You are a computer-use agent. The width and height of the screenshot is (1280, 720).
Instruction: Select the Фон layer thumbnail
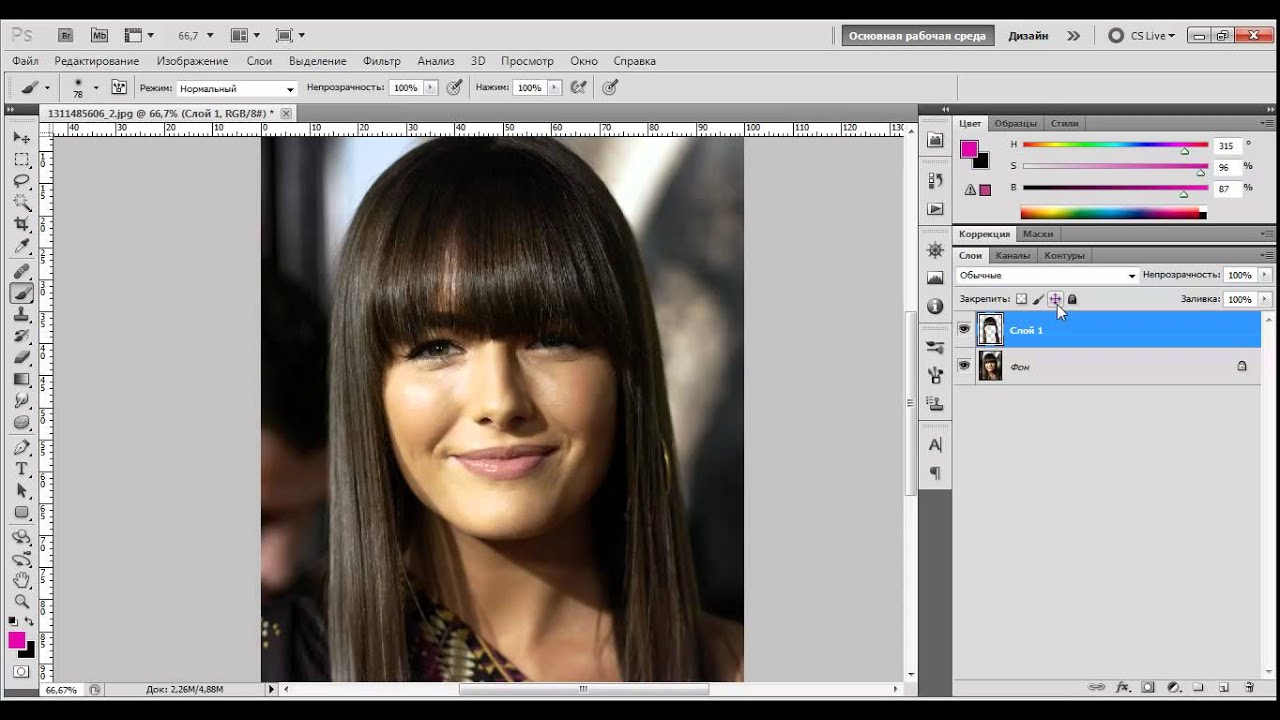pos(990,366)
